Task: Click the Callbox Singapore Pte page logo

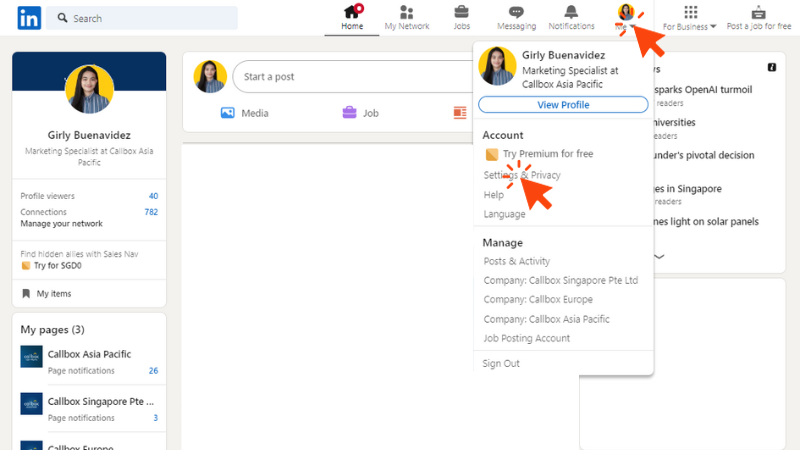Action: pos(31,404)
